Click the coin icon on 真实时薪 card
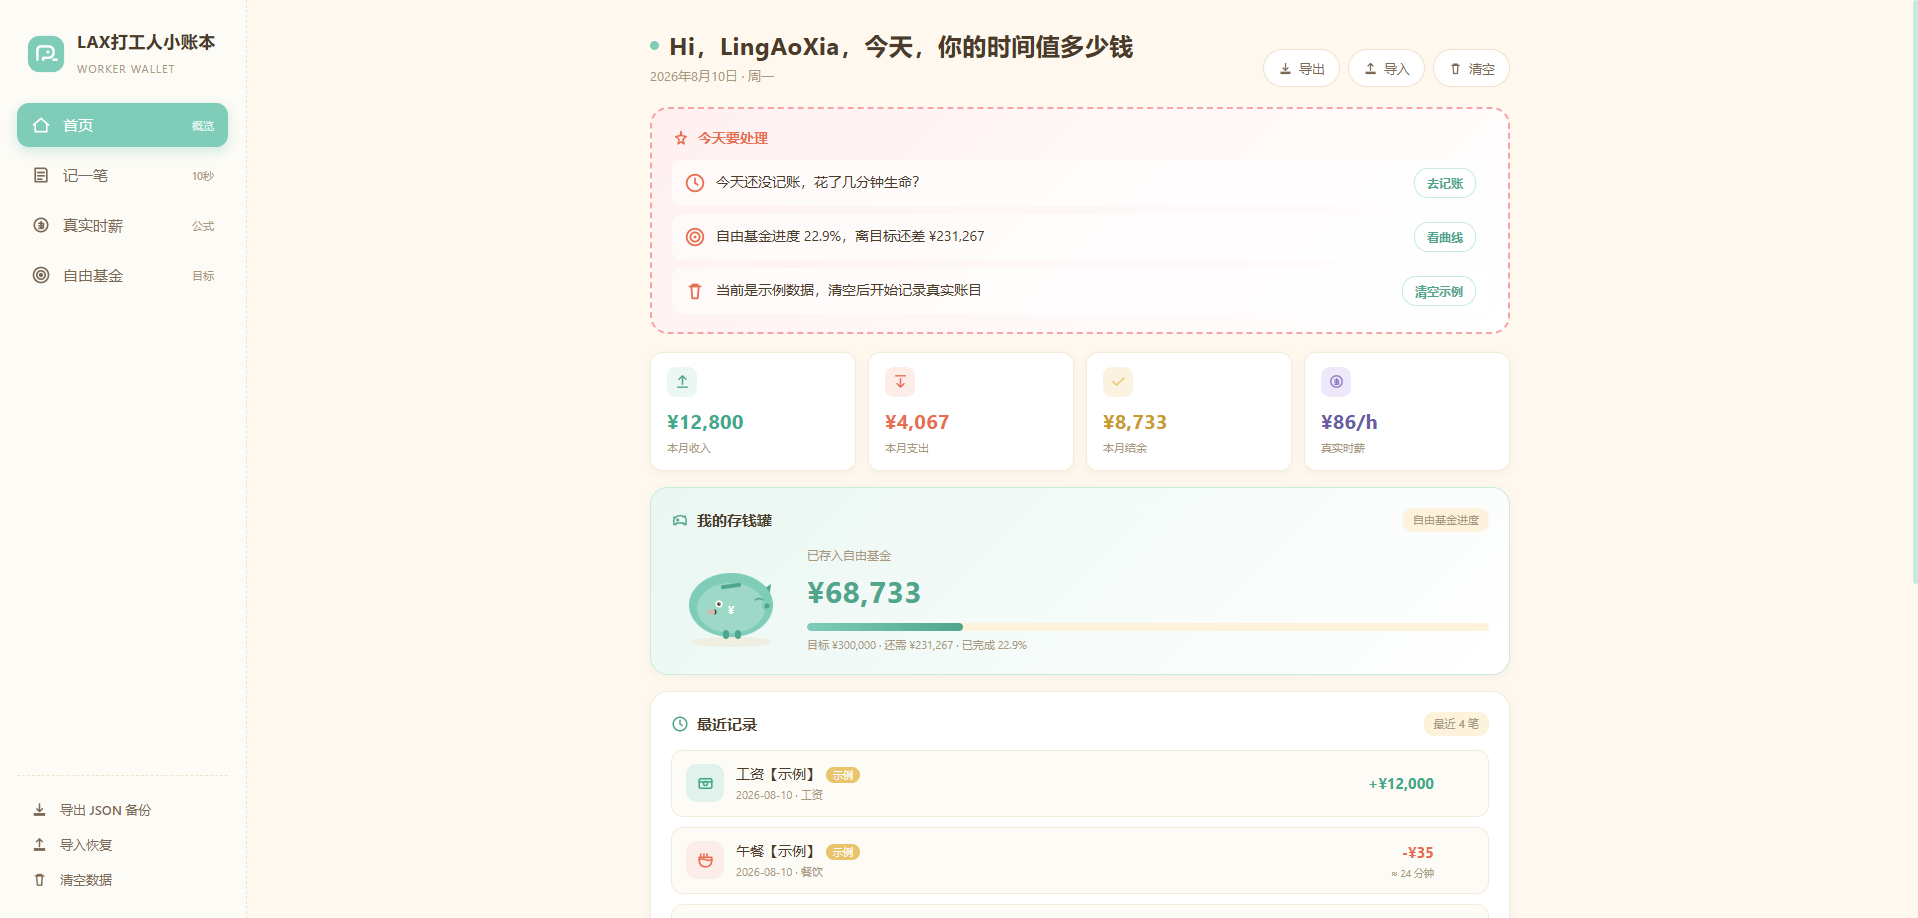Image resolution: width=1918 pixels, height=918 pixels. [1336, 382]
